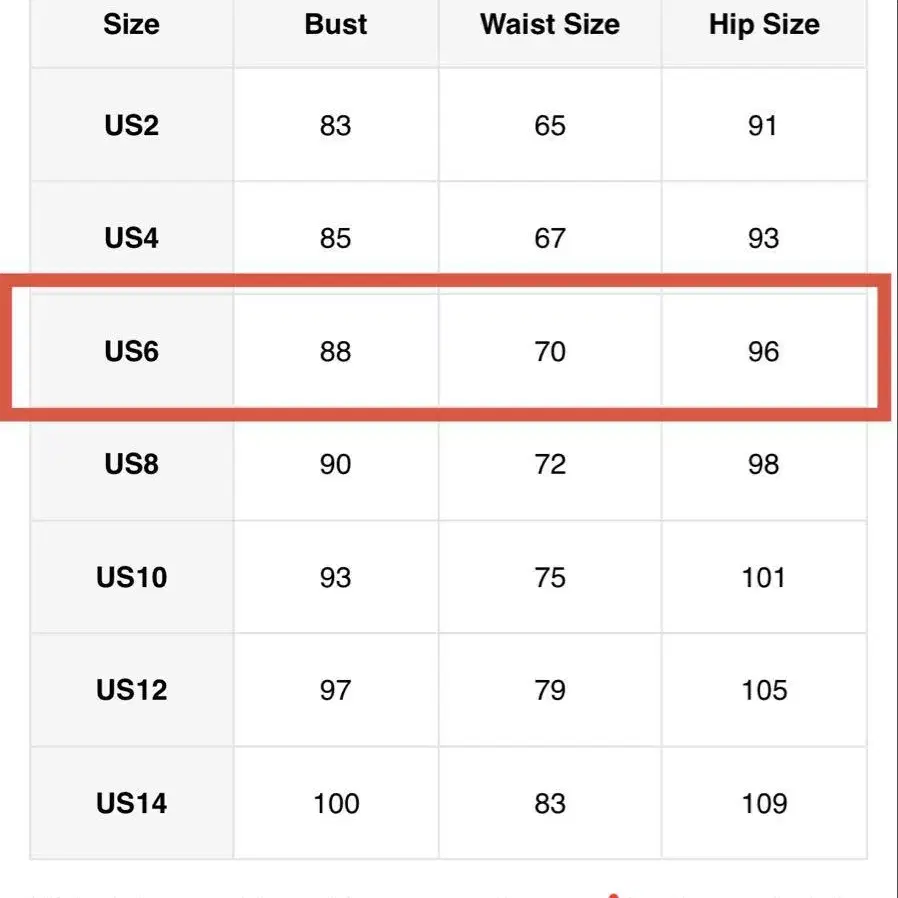Click the US12 waist value 79
898x898 pixels.
pos(550,691)
